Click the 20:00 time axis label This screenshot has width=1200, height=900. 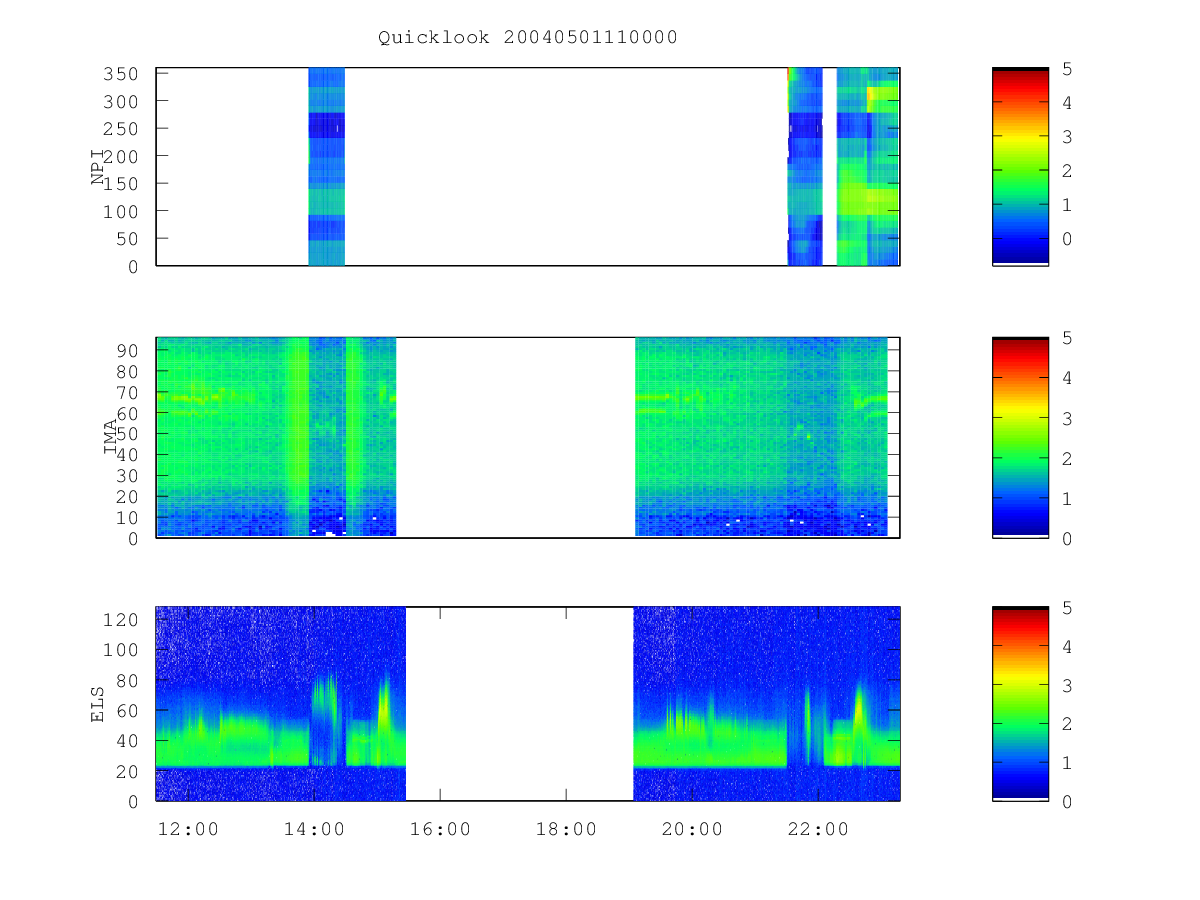692,829
